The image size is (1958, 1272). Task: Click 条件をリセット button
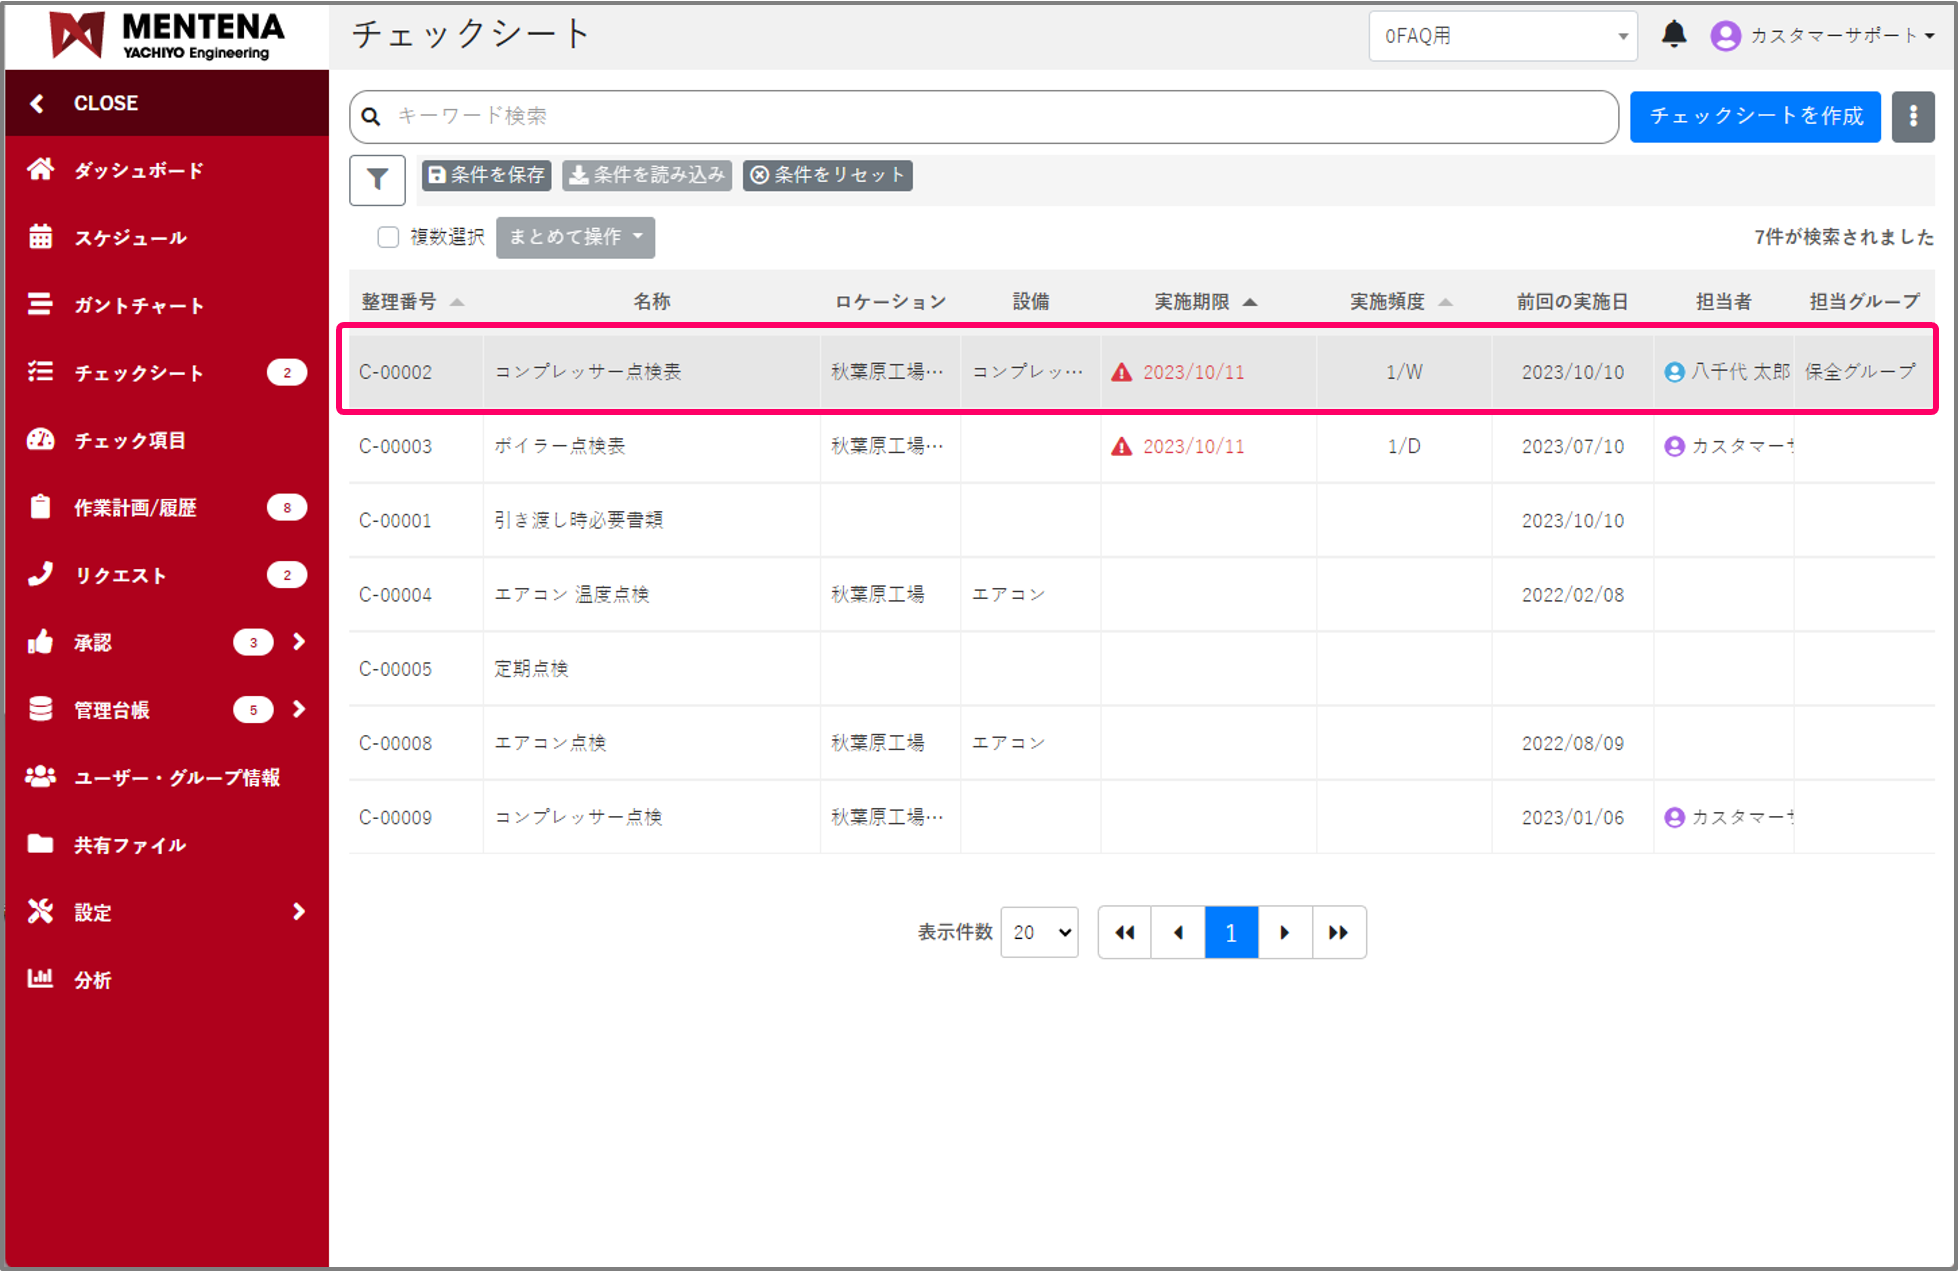point(827,175)
